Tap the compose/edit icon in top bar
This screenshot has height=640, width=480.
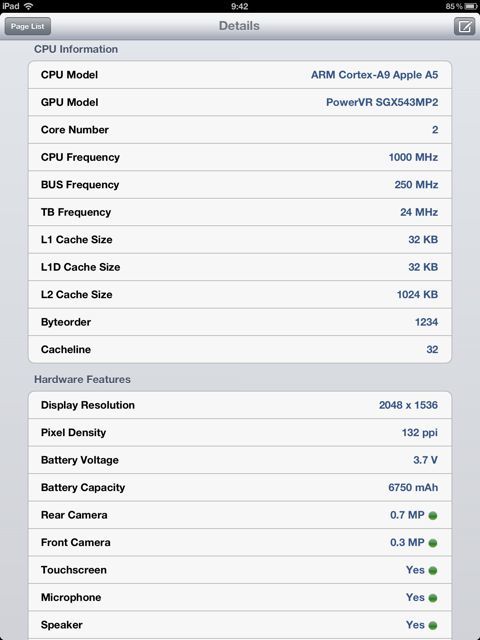coord(464,27)
